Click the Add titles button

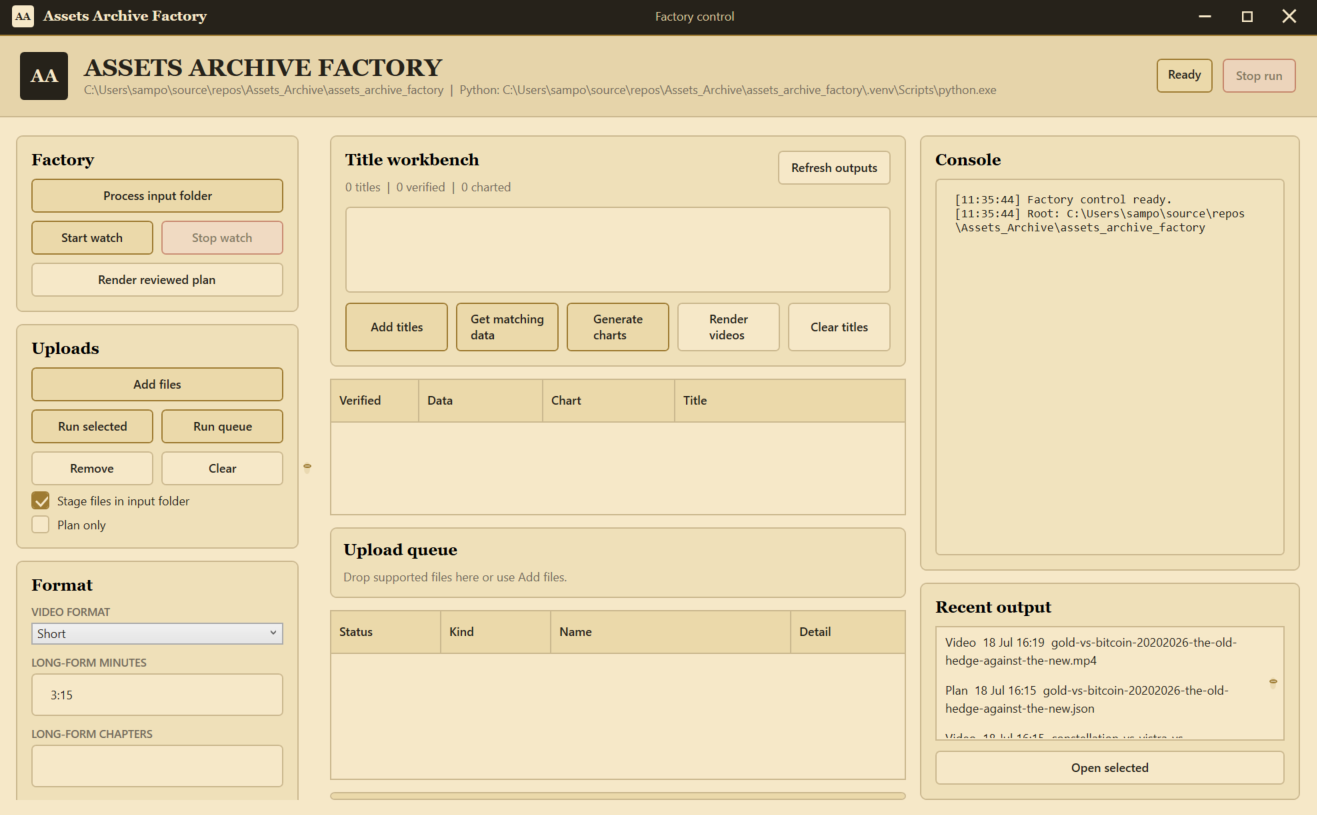pos(397,327)
